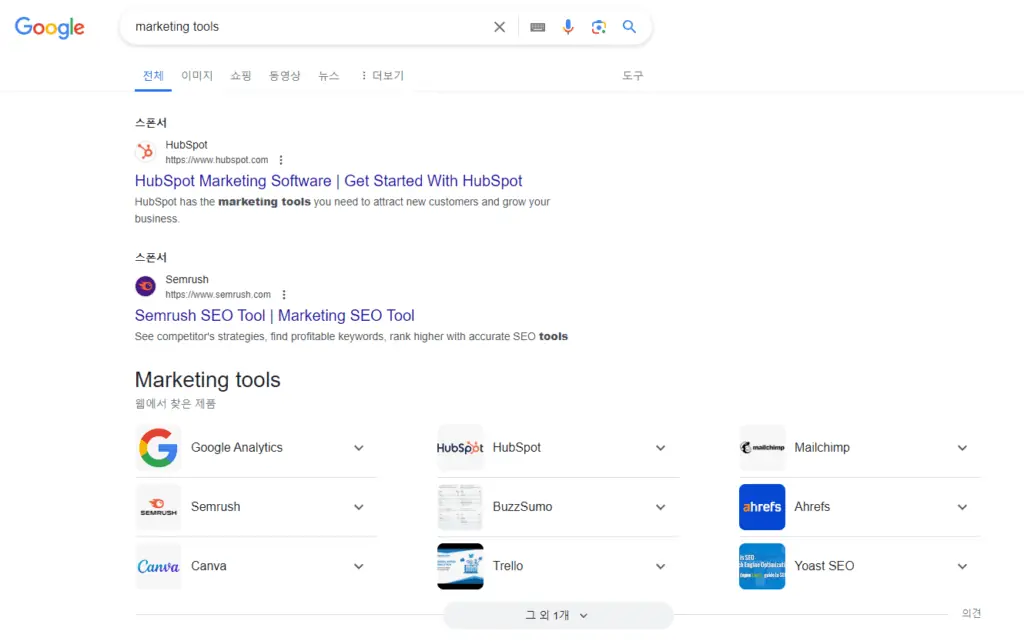The width and height of the screenshot is (1024, 641).
Task: Select the Mailchimp logo thumbnail
Action: tap(762, 448)
